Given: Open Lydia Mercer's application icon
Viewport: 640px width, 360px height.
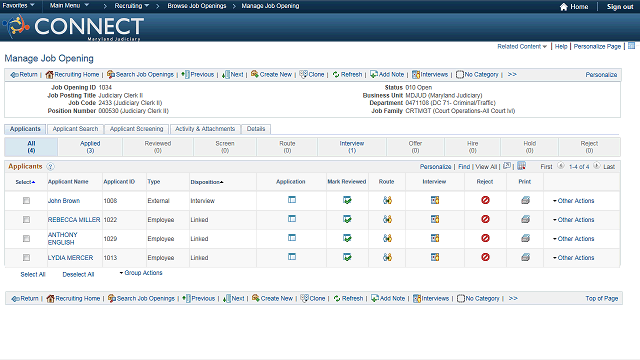Looking at the screenshot, I should coord(292,257).
